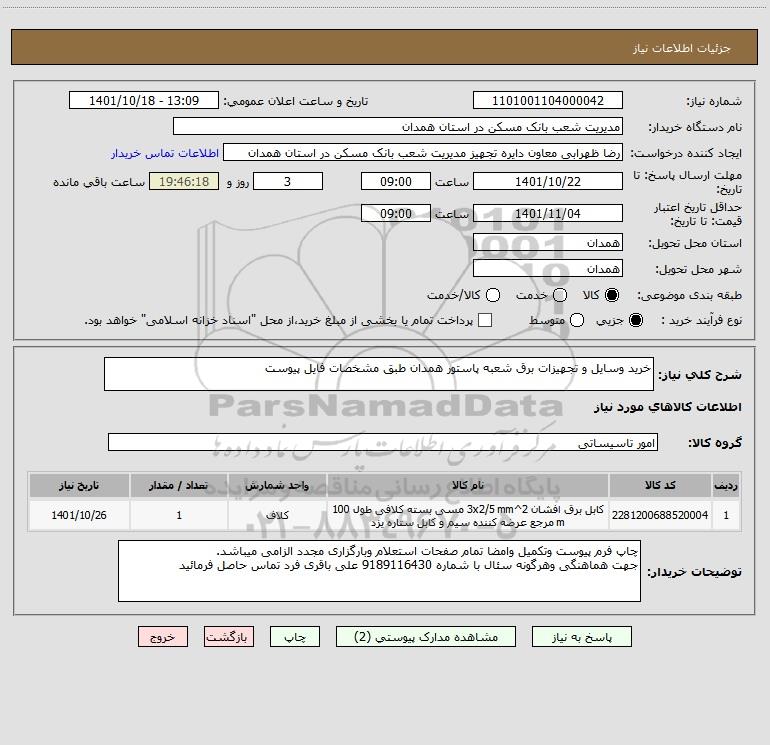The image size is (770, 745).
Task: Click the شماره نیاز number field
Action: (548, 101)
